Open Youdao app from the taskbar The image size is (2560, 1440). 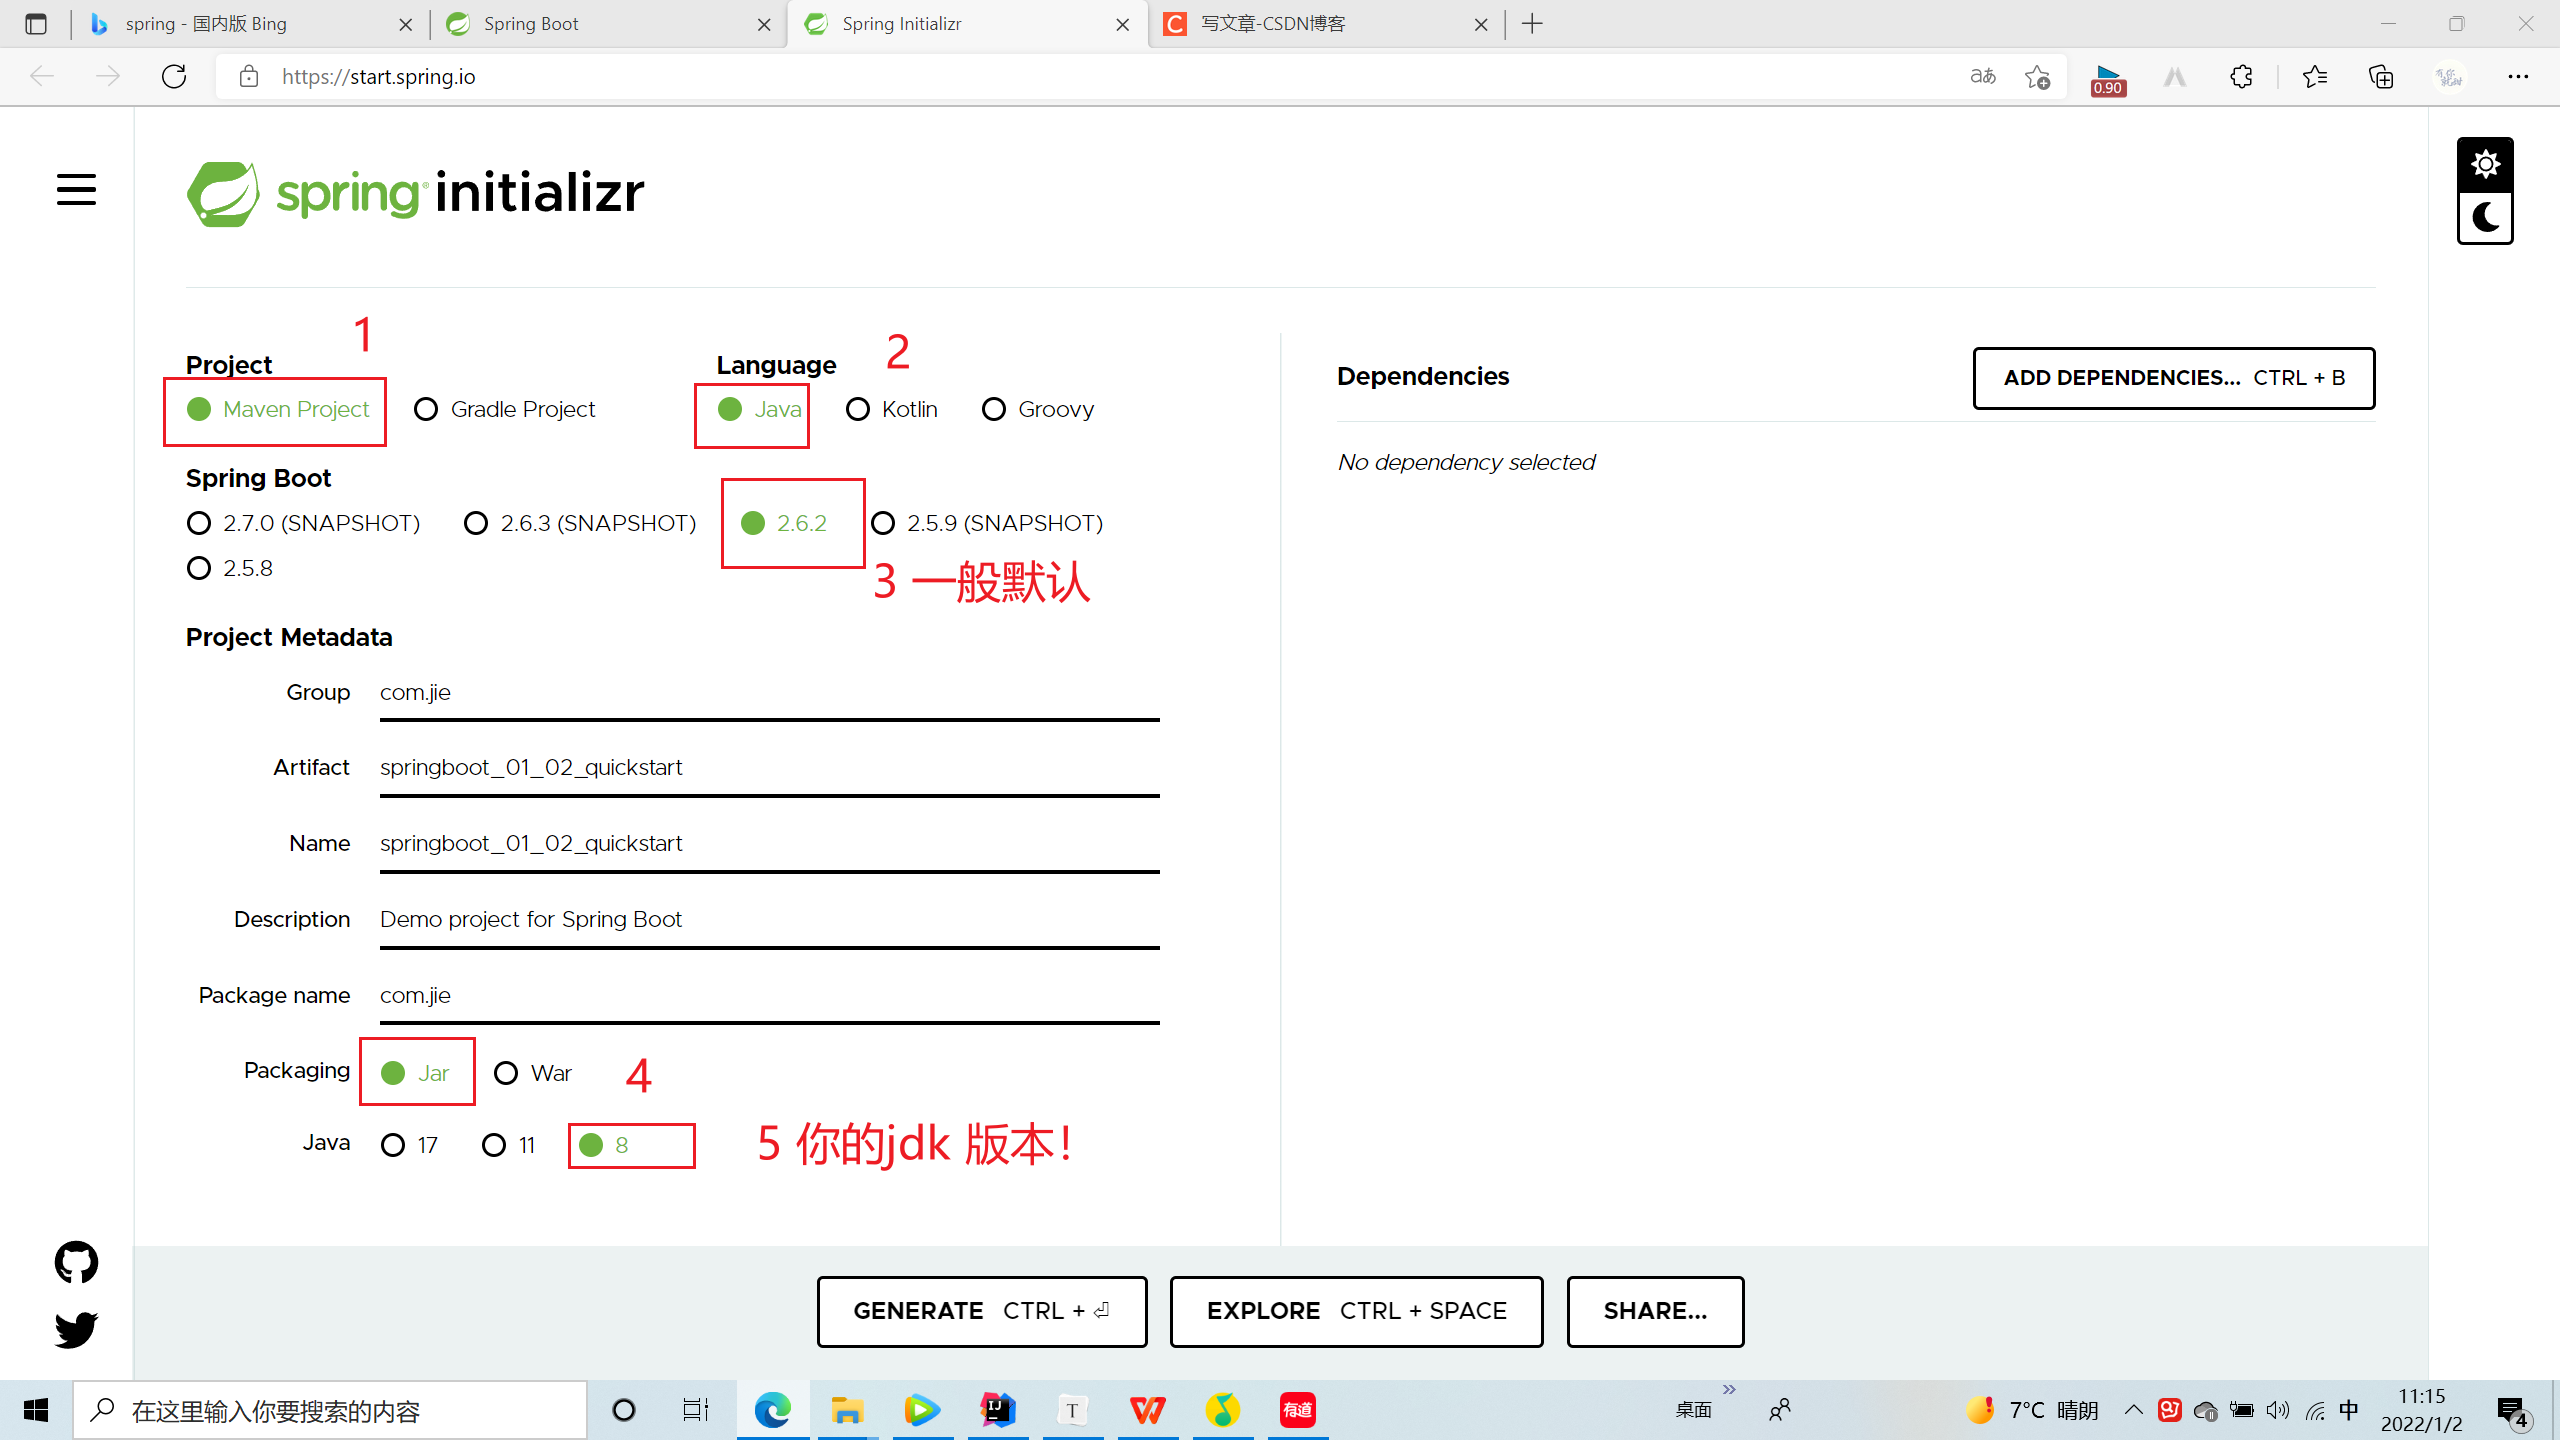click(1298, 1410)
